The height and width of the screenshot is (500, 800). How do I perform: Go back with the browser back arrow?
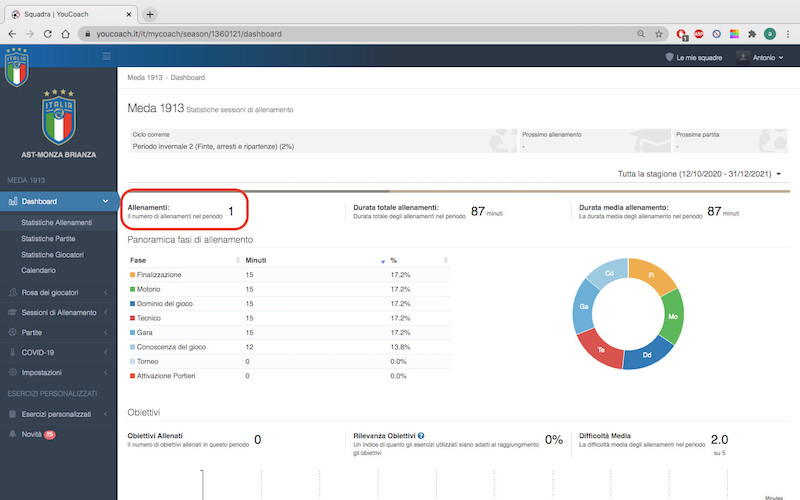click(x=12, y=34)
